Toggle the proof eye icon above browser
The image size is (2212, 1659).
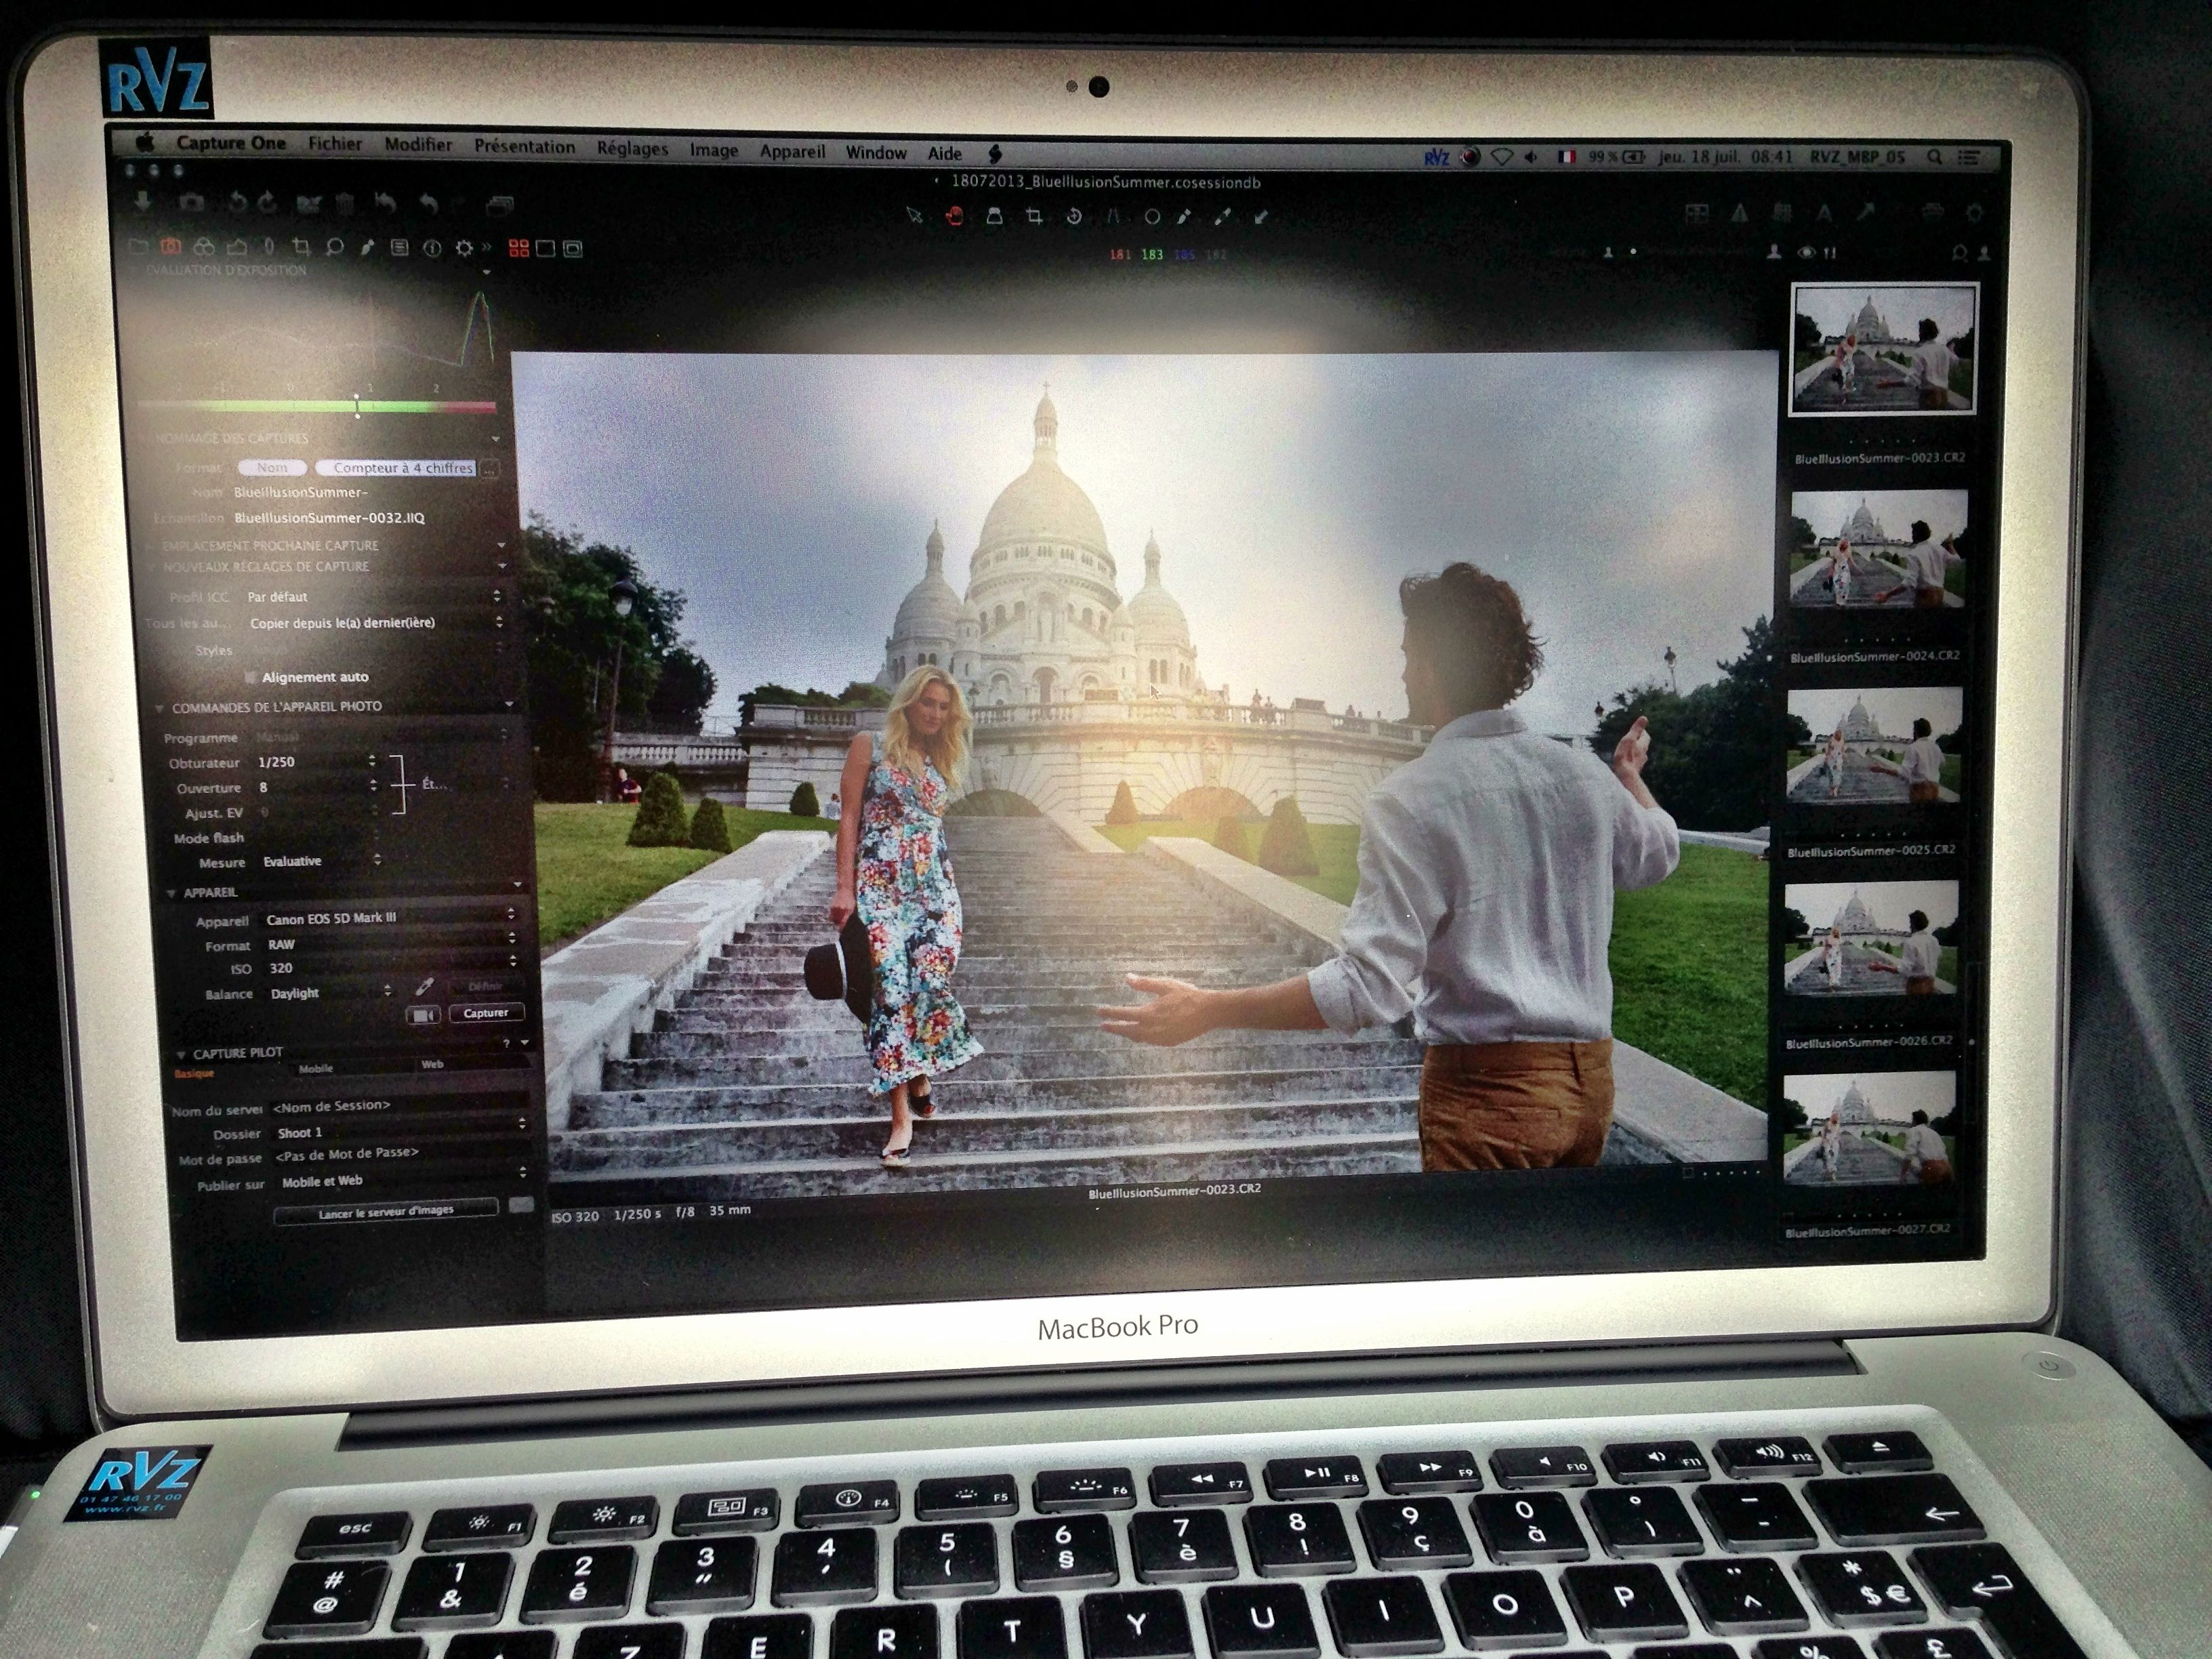1806,253
